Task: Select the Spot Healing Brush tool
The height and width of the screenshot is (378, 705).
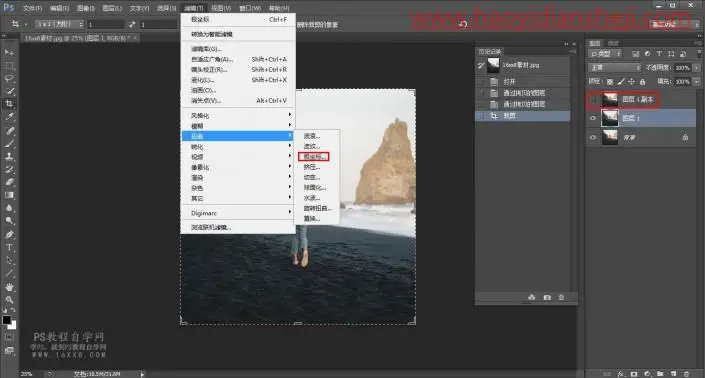Action: (x=9, y=131)
